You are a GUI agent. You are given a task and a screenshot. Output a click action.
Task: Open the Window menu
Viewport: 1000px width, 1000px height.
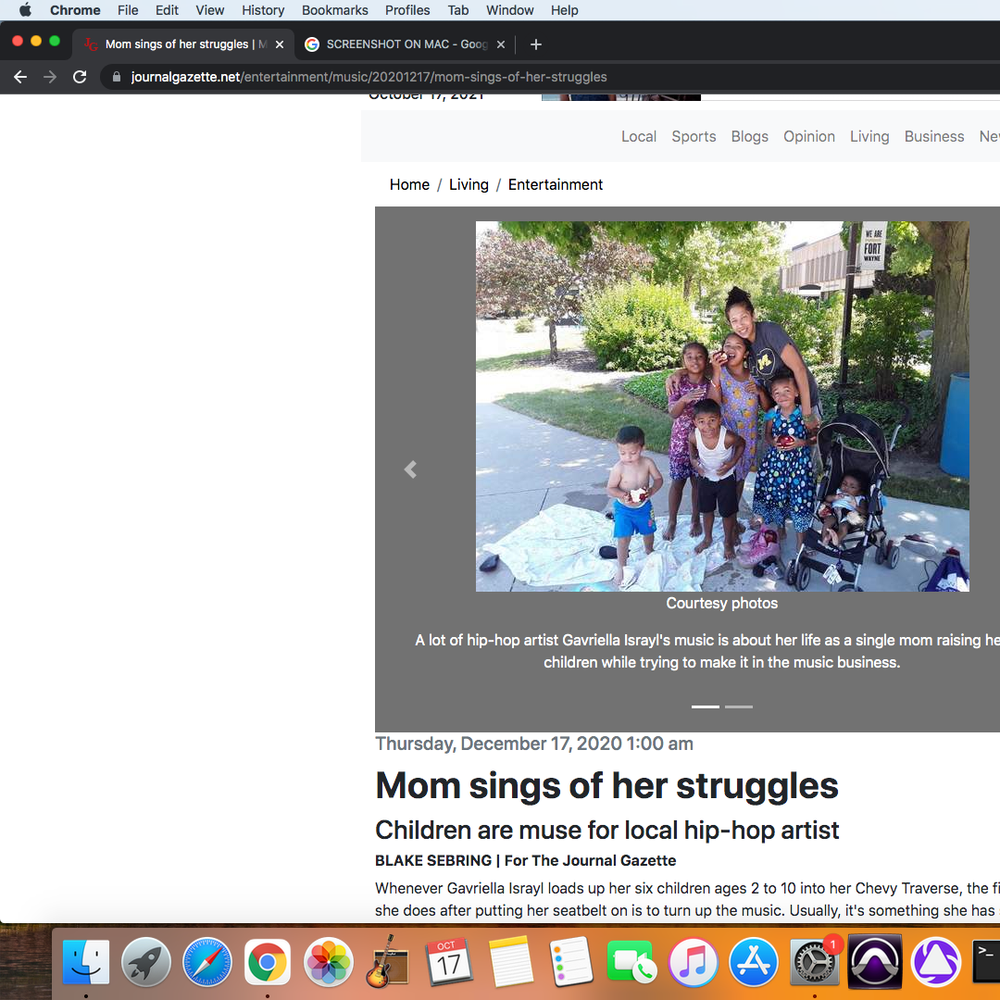[x=510, y=10]
